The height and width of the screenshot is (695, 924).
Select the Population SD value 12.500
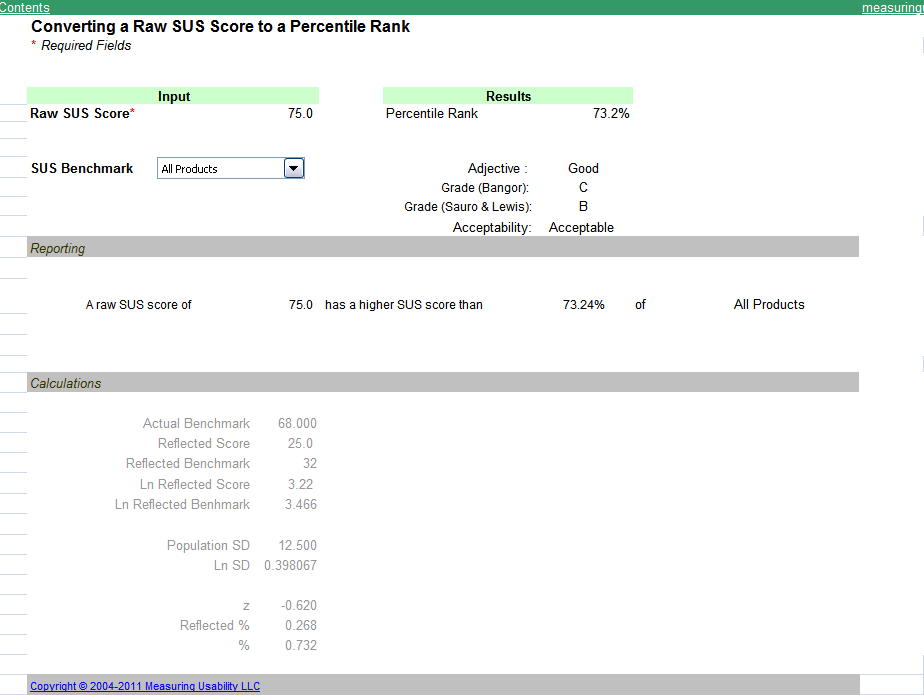(x=297, y=545)
